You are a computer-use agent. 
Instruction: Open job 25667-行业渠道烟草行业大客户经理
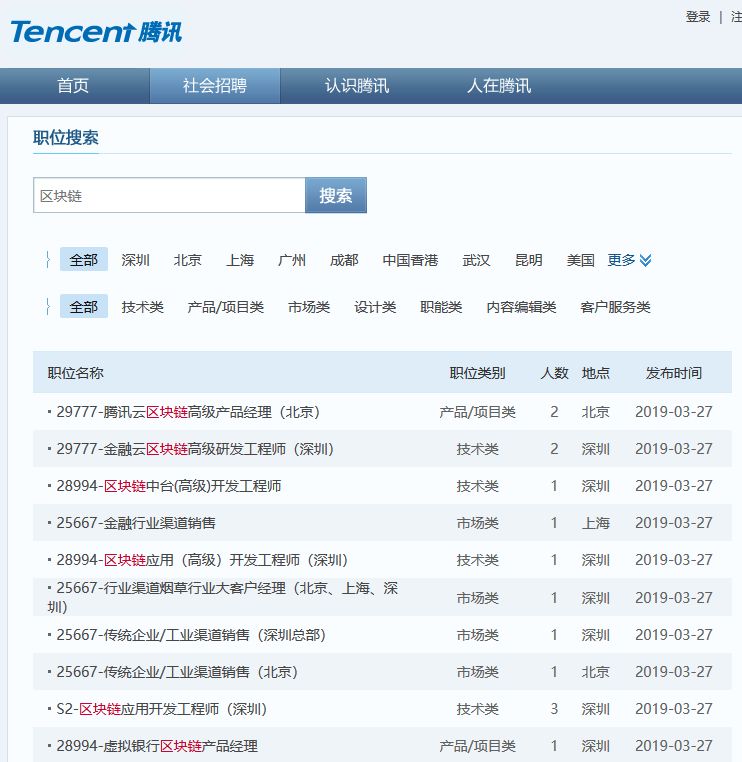click(223, 597)
